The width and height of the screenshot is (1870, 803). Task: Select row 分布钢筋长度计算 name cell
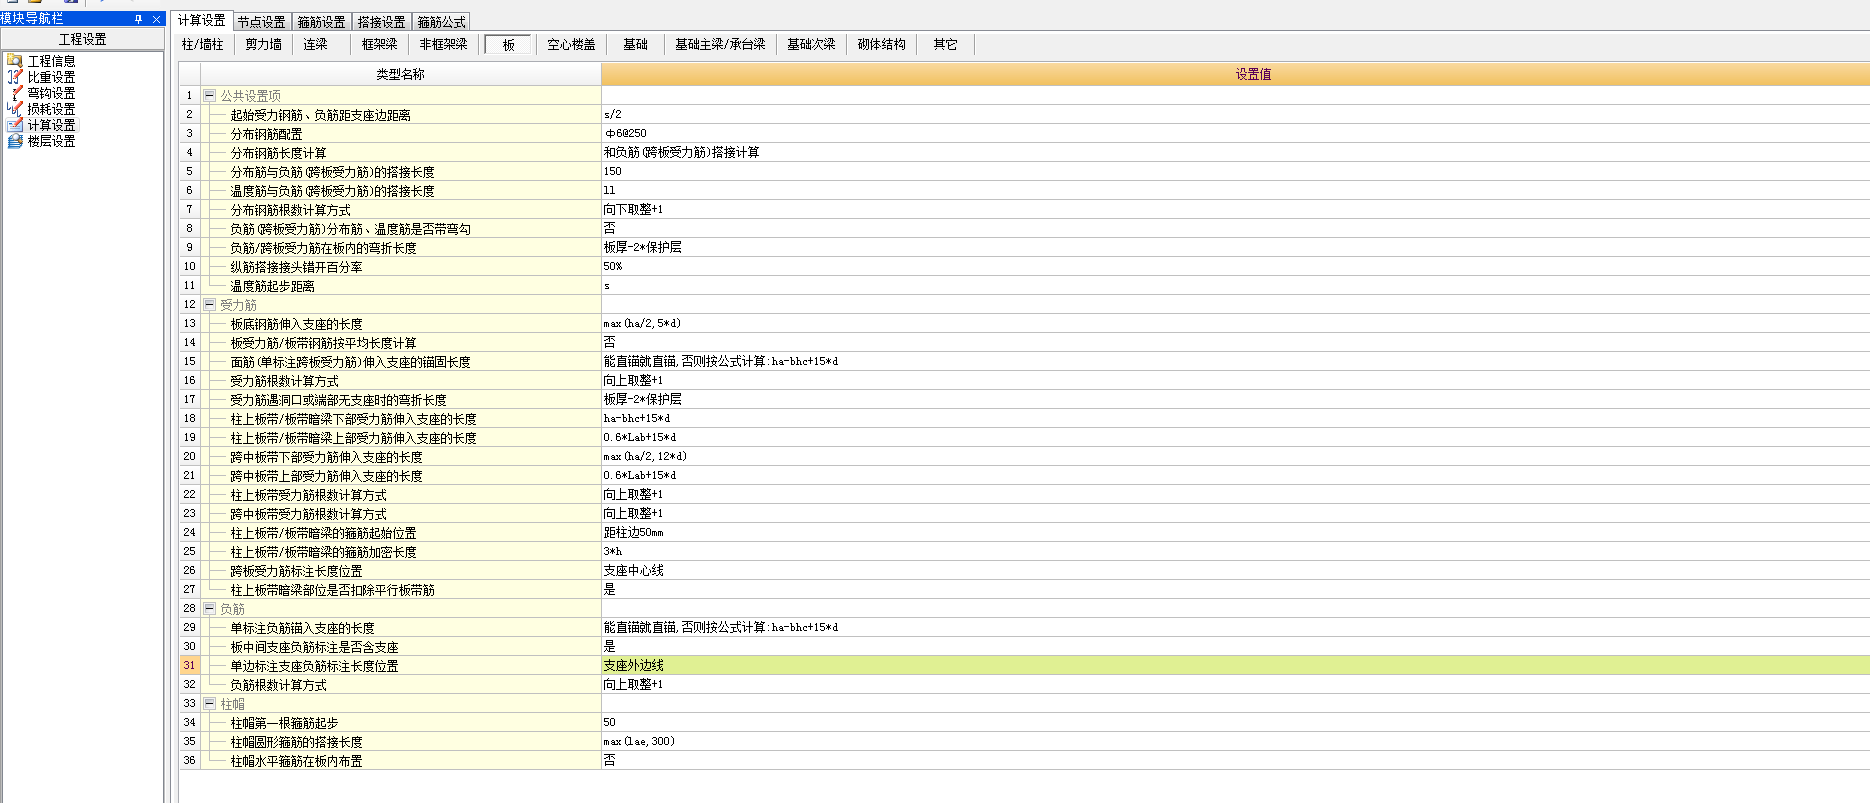pos(401,153)
